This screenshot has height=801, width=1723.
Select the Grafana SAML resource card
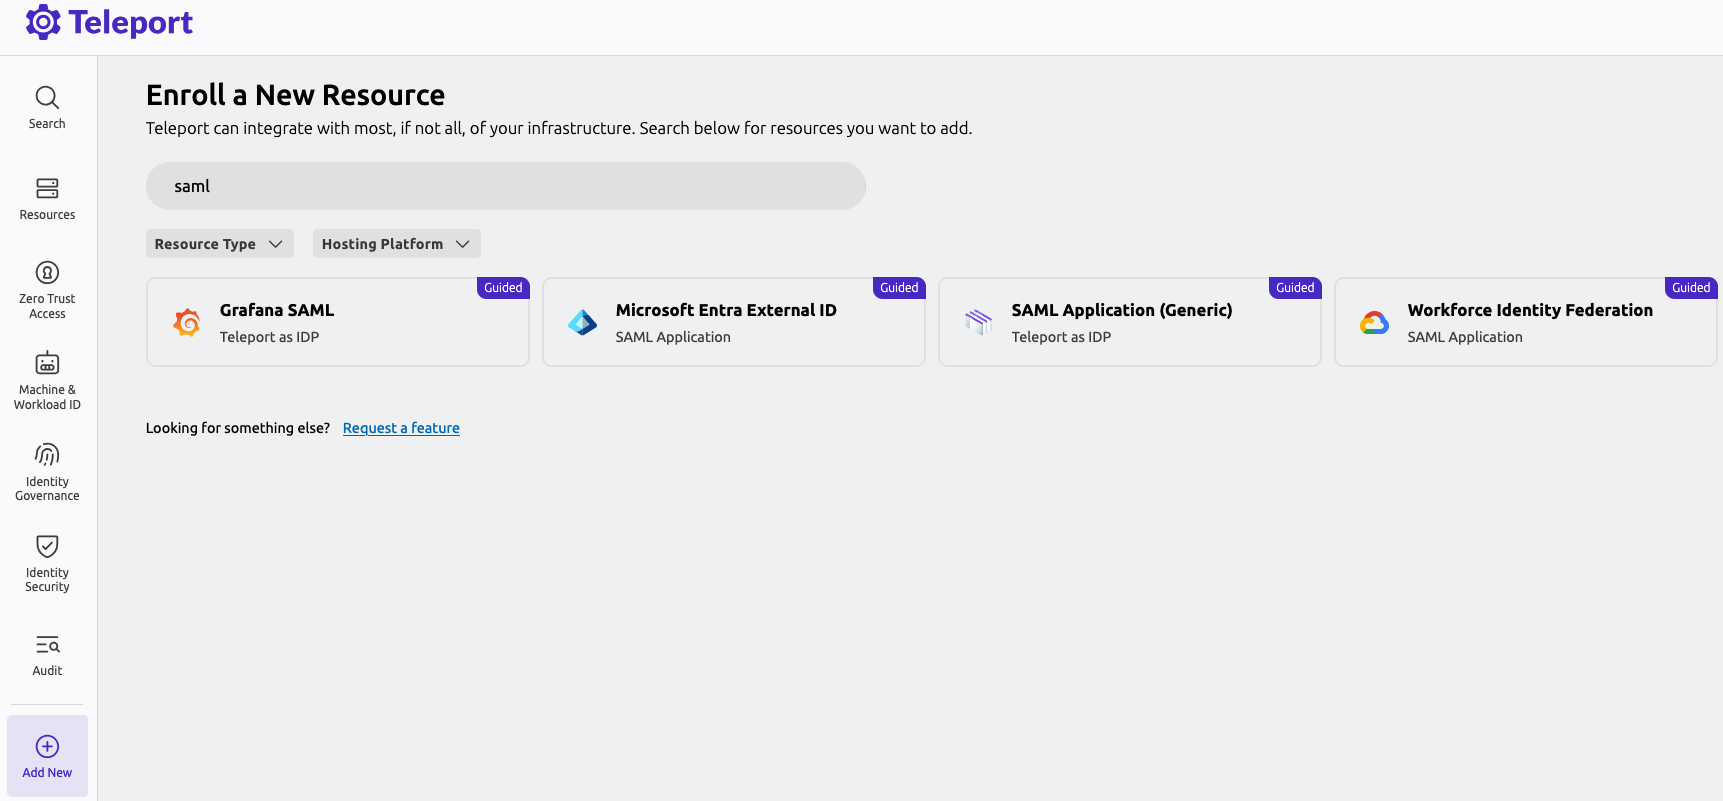(337, 322)
